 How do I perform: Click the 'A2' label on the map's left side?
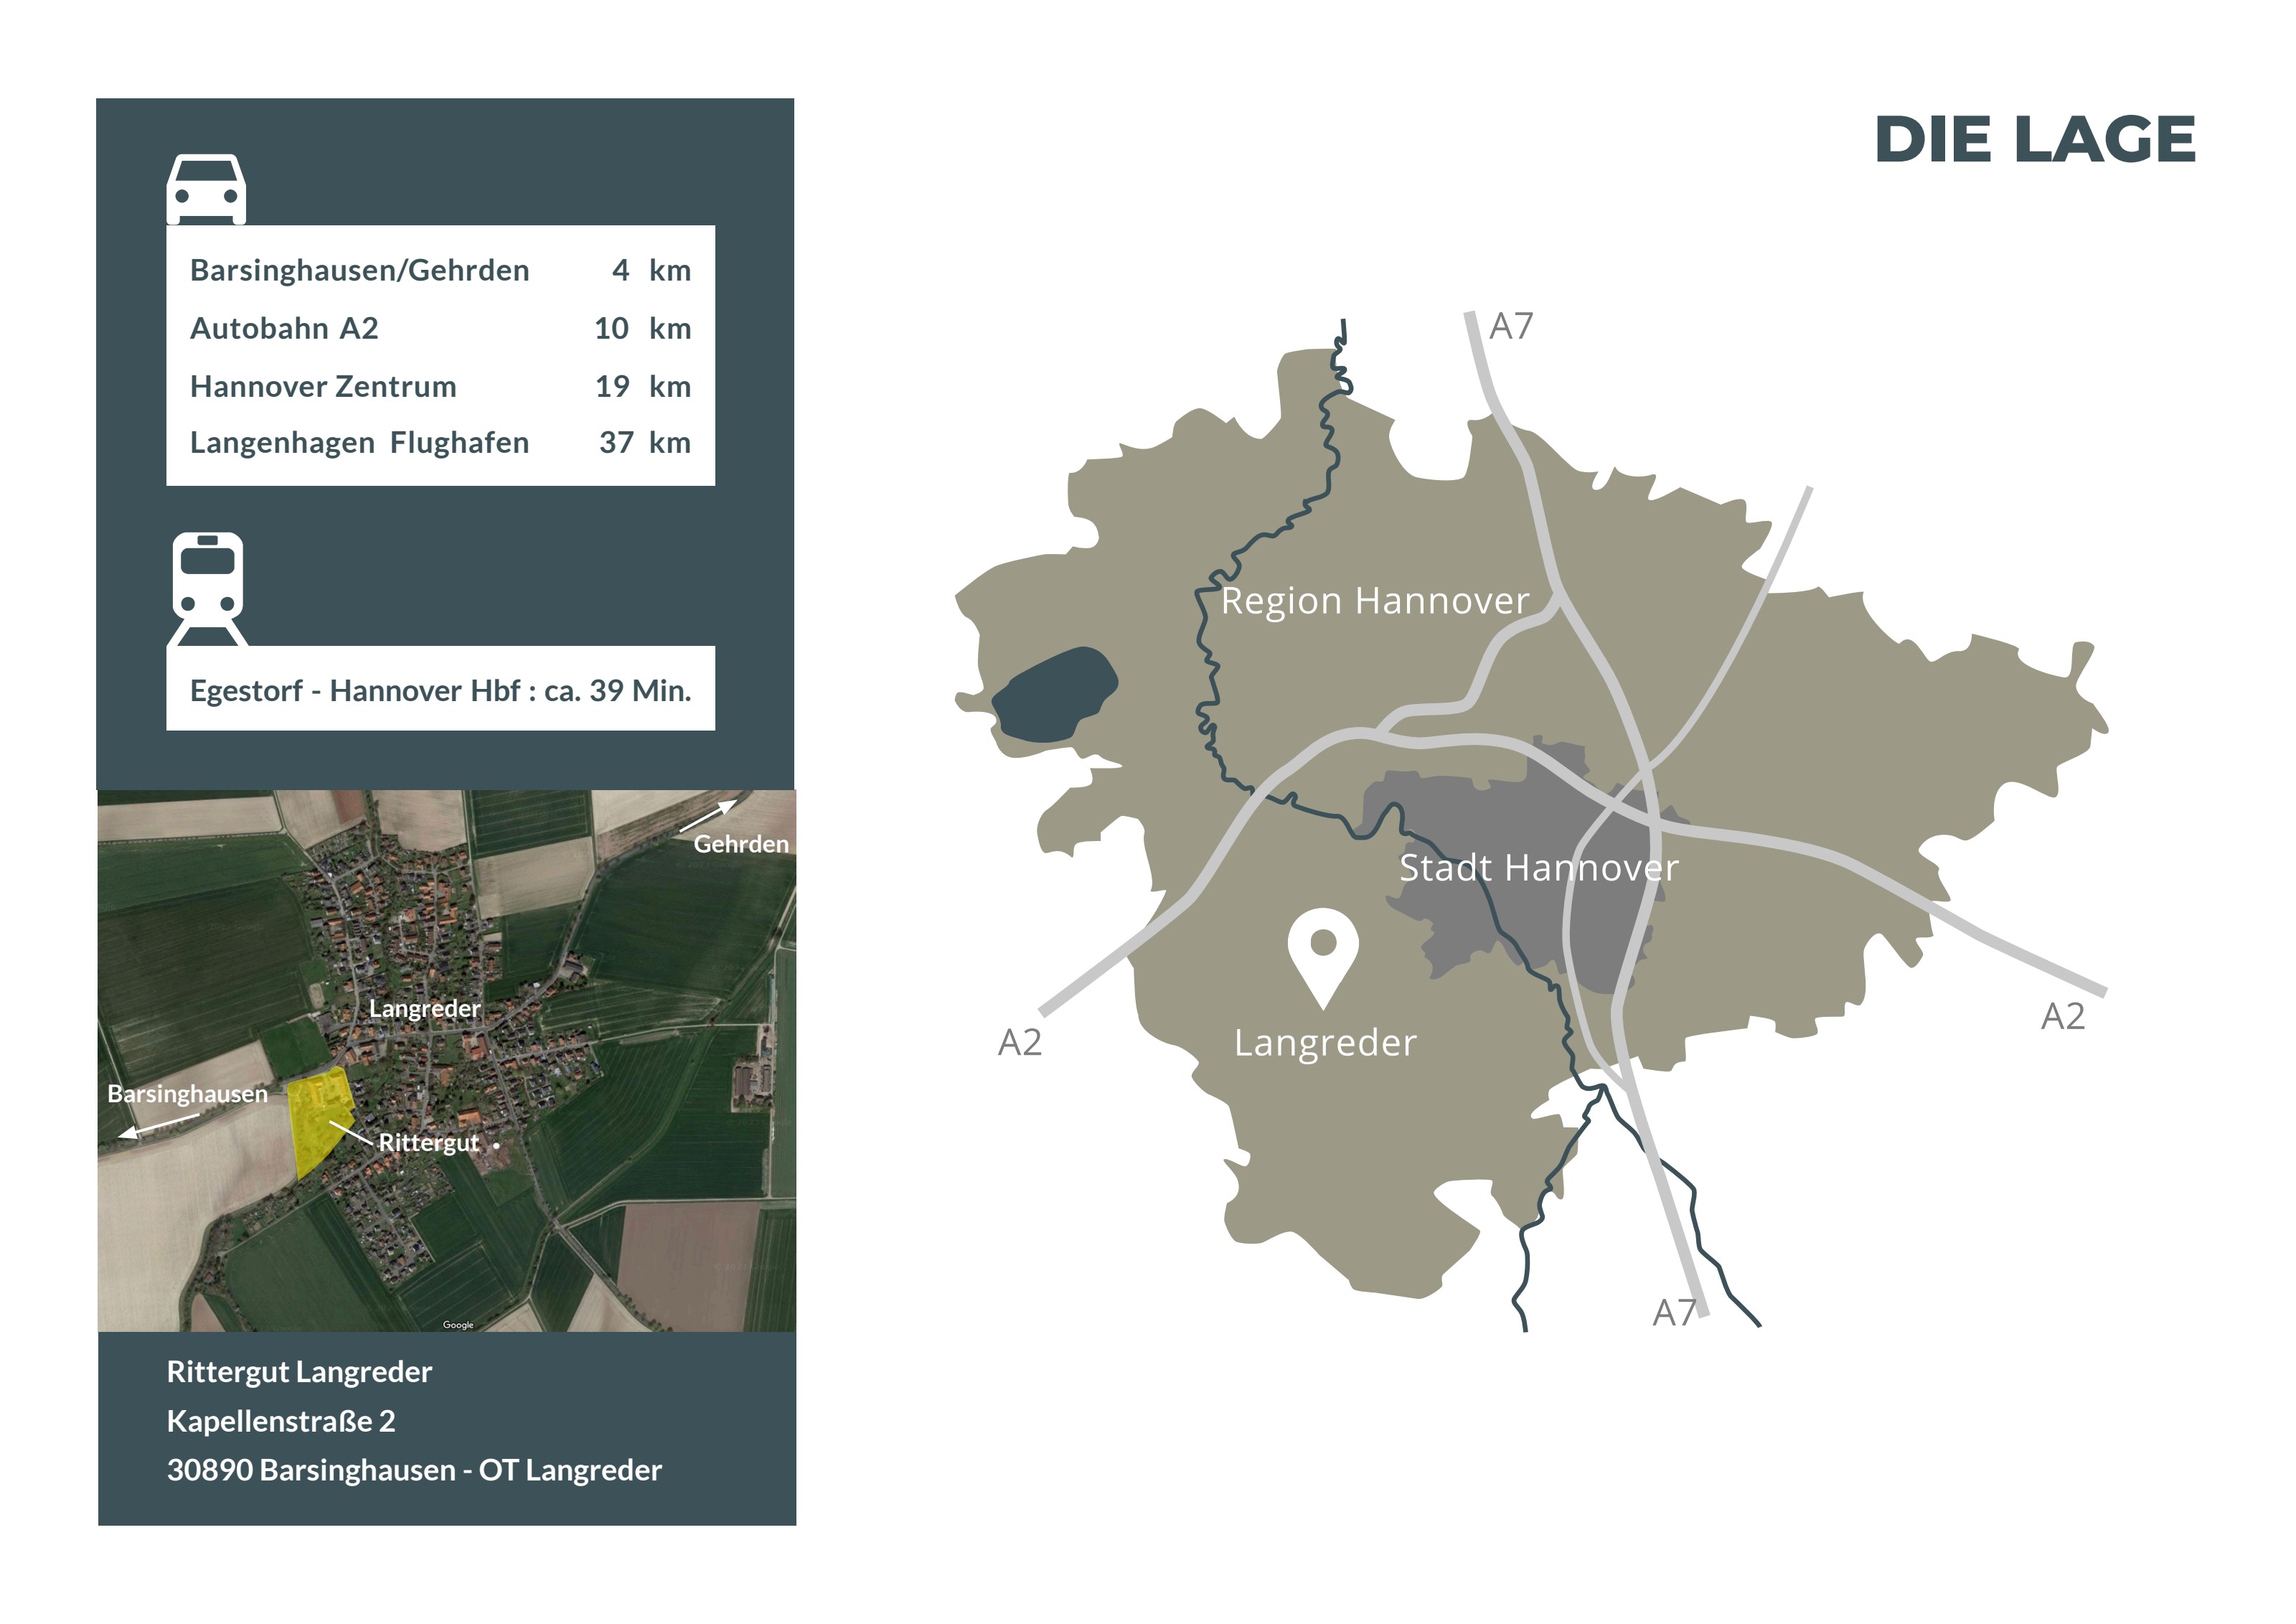coord(1020,1042)
